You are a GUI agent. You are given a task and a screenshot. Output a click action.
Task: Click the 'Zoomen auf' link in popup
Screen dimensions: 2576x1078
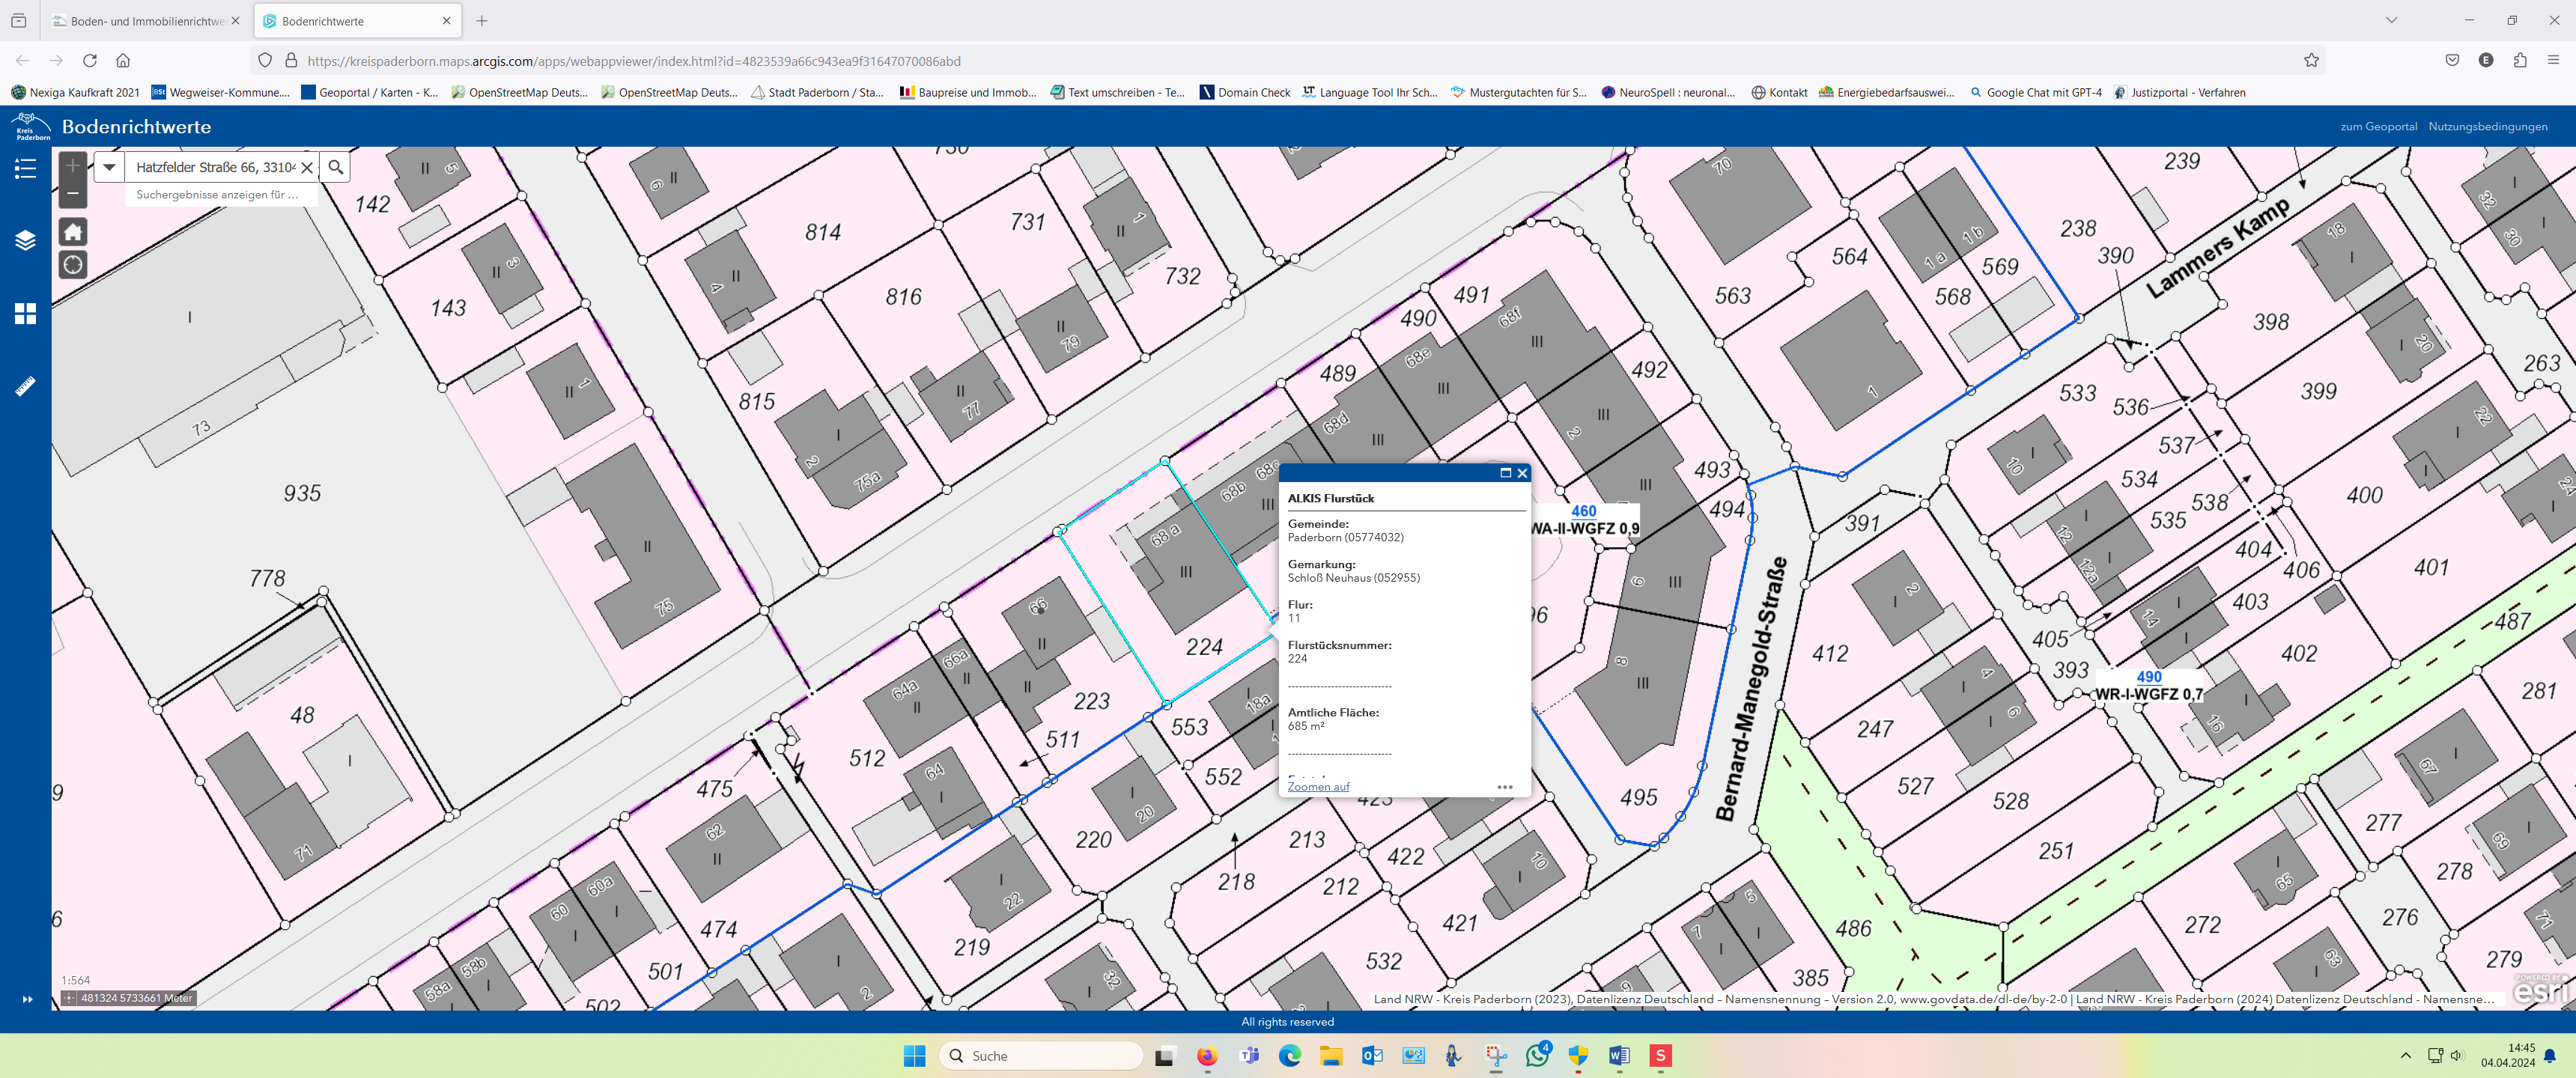pyautogui.click(x=1318, y=786)
